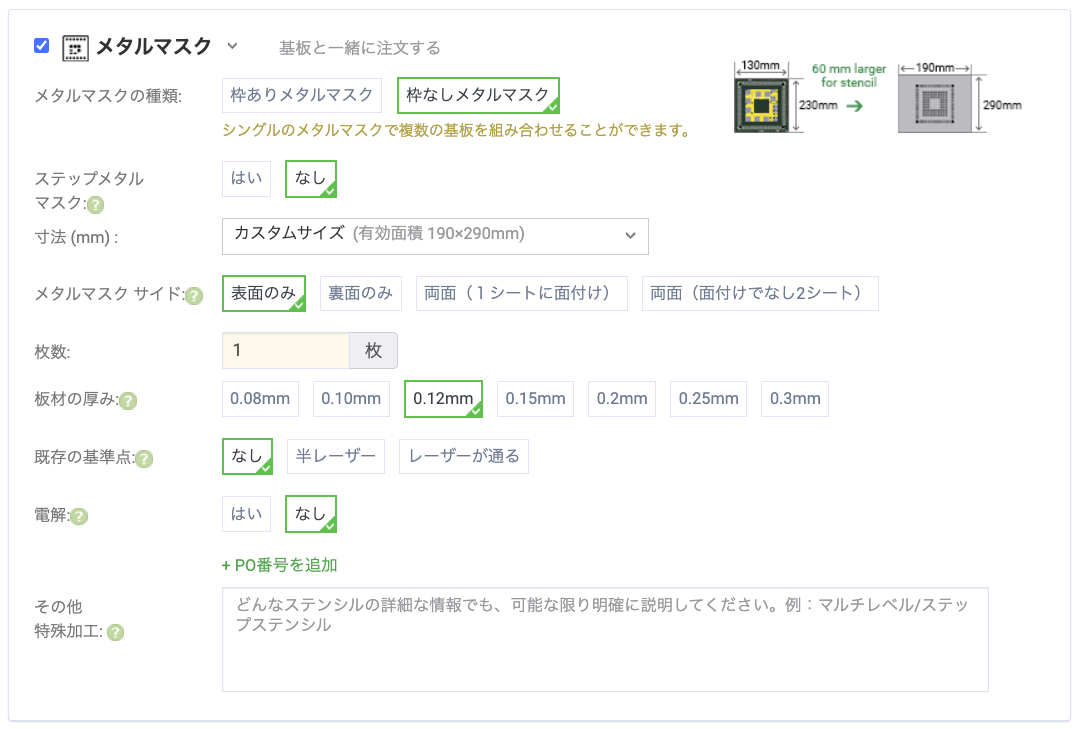Click help icon beside メタルマスク サイド
The height and width of the screenshot is (729, 1078).
pos(195,295)
